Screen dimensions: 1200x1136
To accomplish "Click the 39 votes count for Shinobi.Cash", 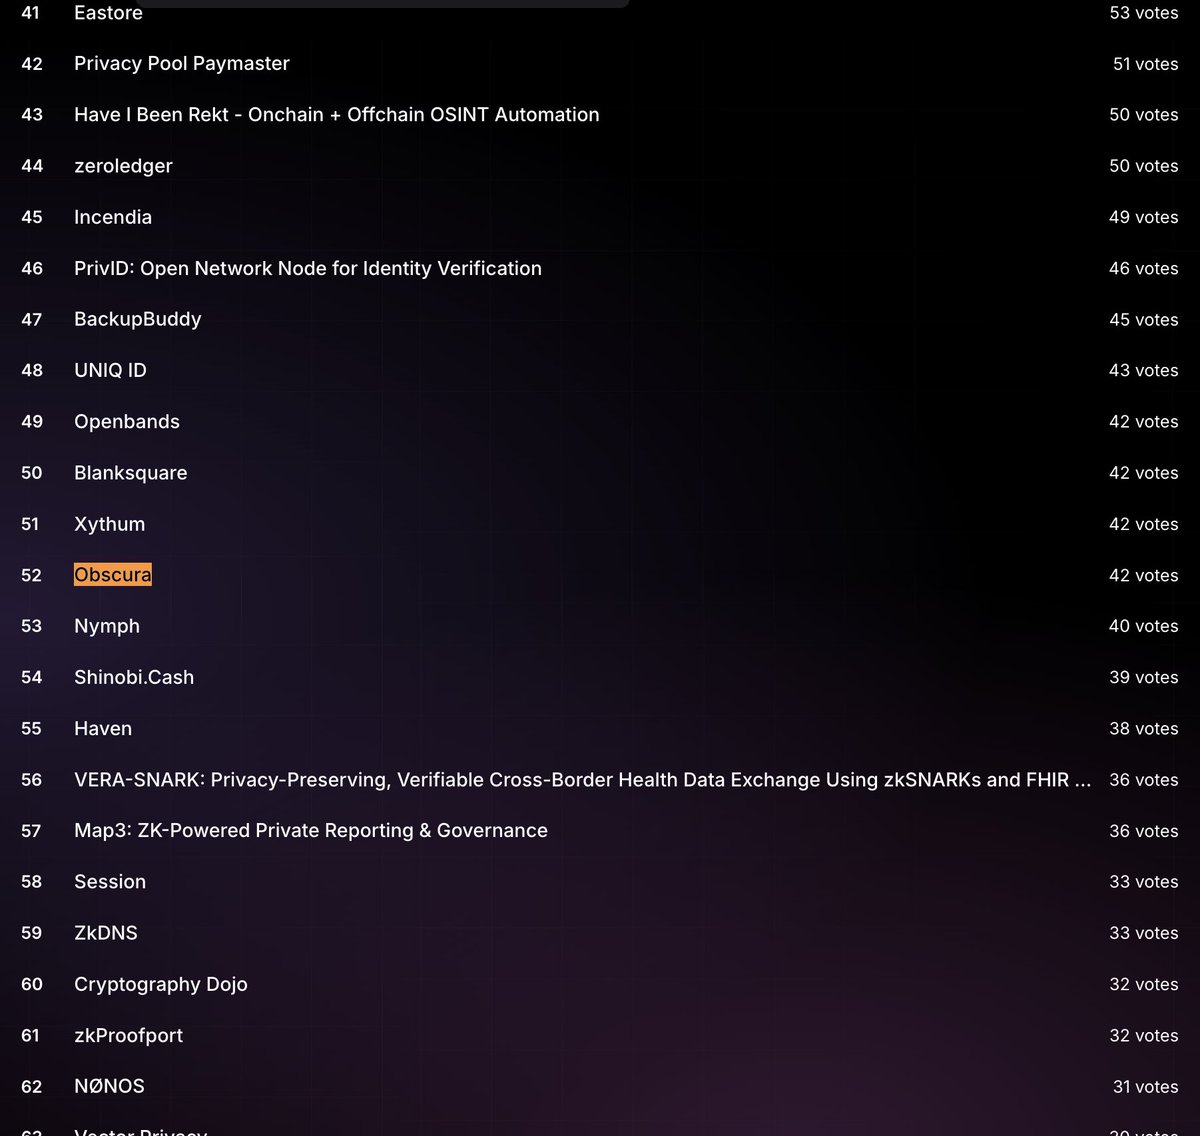I will tap(1144, 677).
